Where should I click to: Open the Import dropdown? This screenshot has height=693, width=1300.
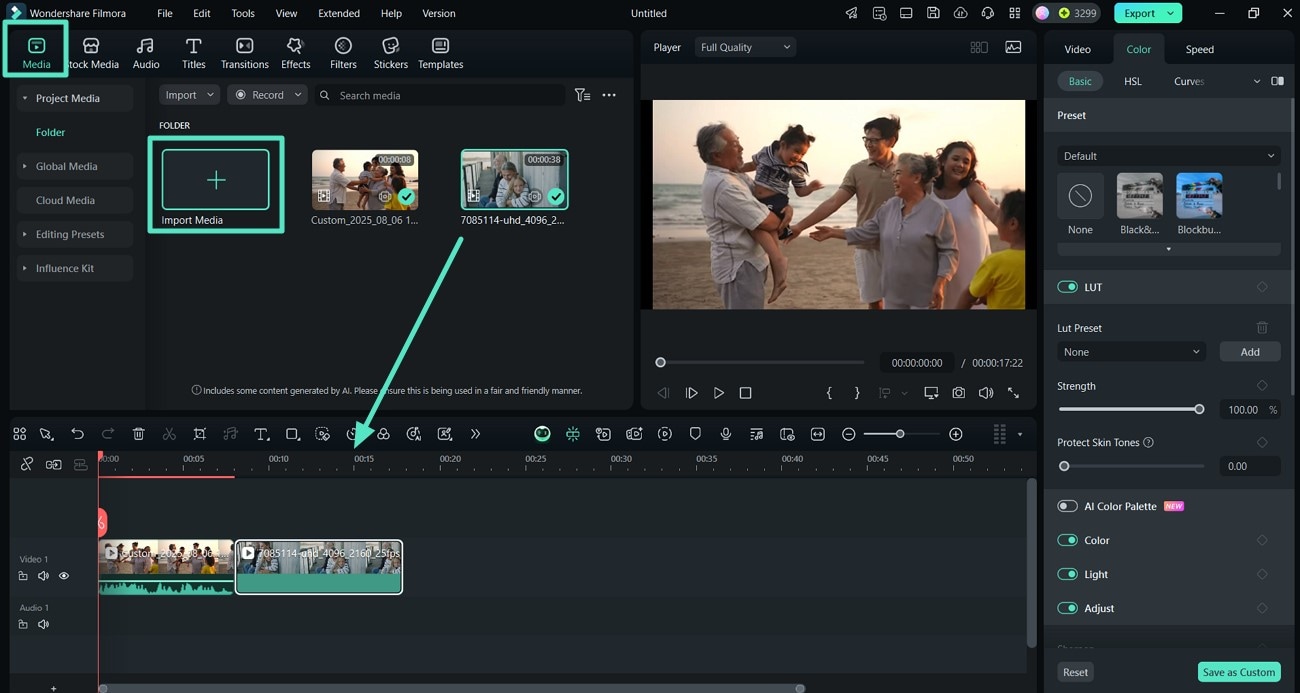click(189, 95)
